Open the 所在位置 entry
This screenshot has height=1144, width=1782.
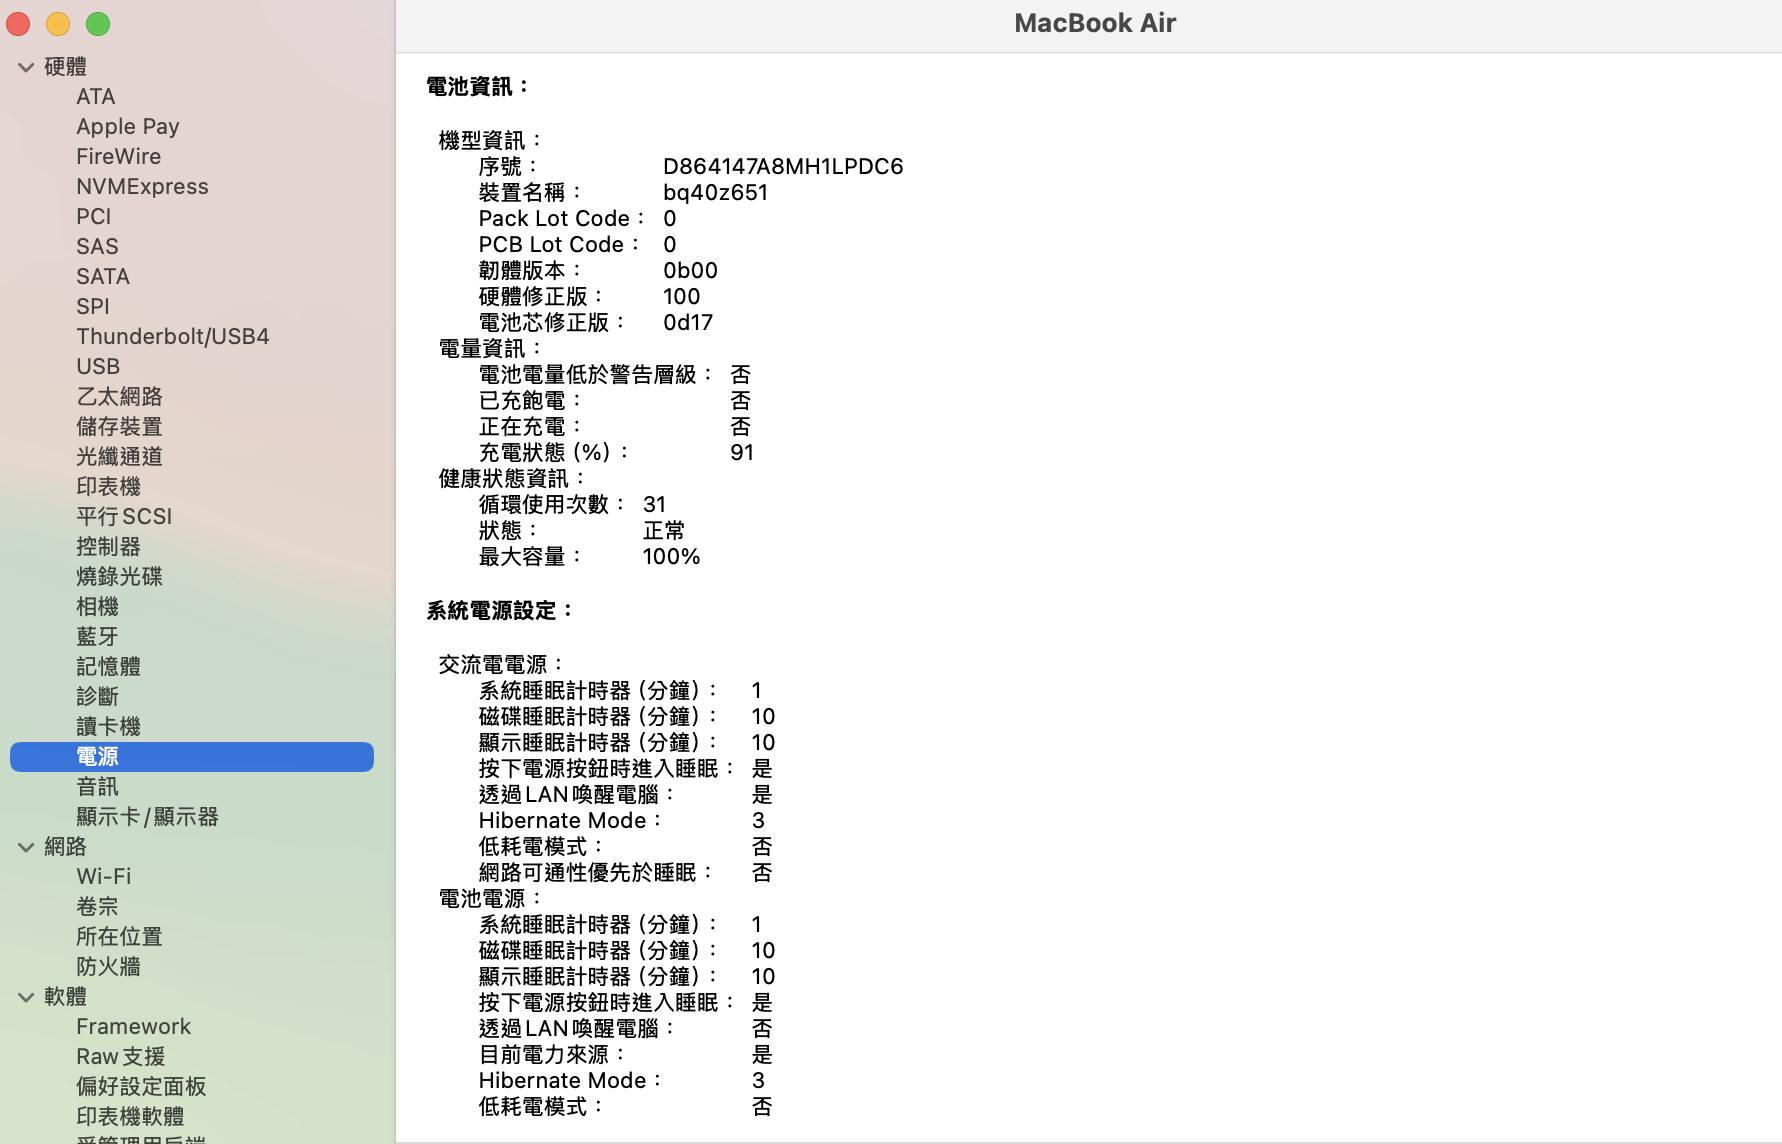point(120,937)
